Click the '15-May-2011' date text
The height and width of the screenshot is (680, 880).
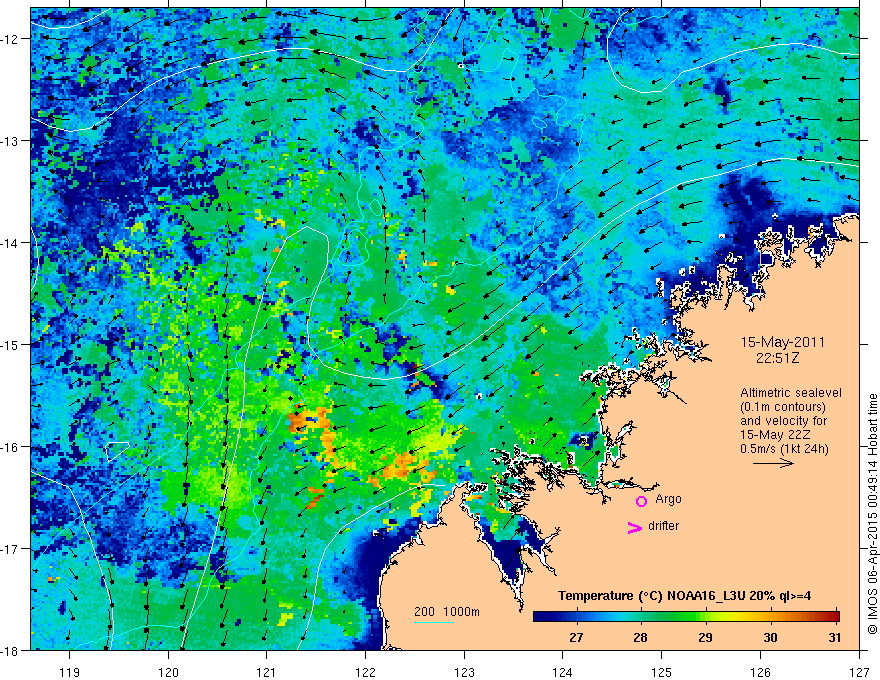[783, 342]
